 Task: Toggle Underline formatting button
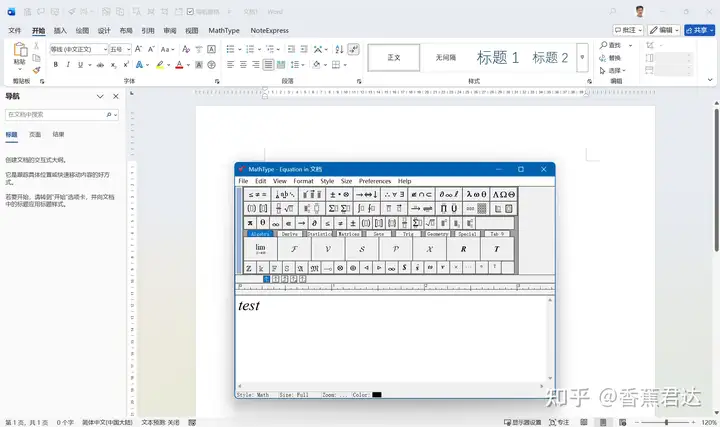[x=80, y=65]
